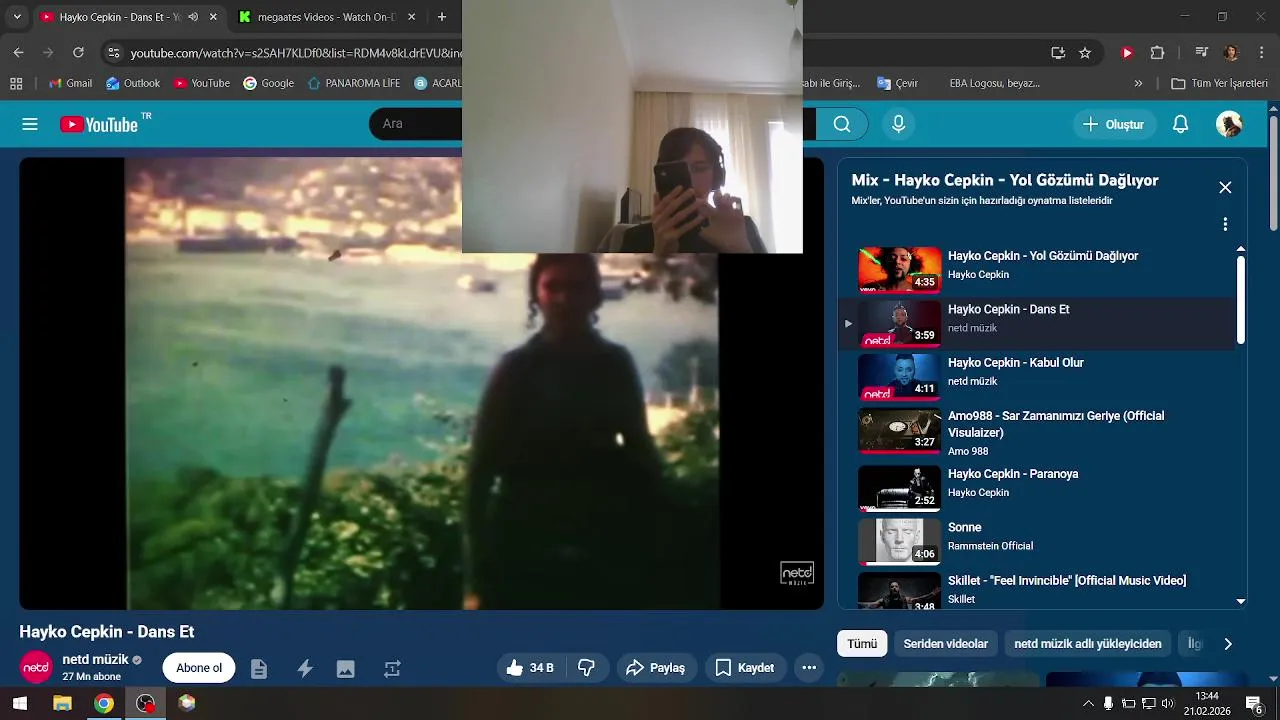Open site information icon in address bar
This screenshot has width=1280, height=720.
point(114,53)
